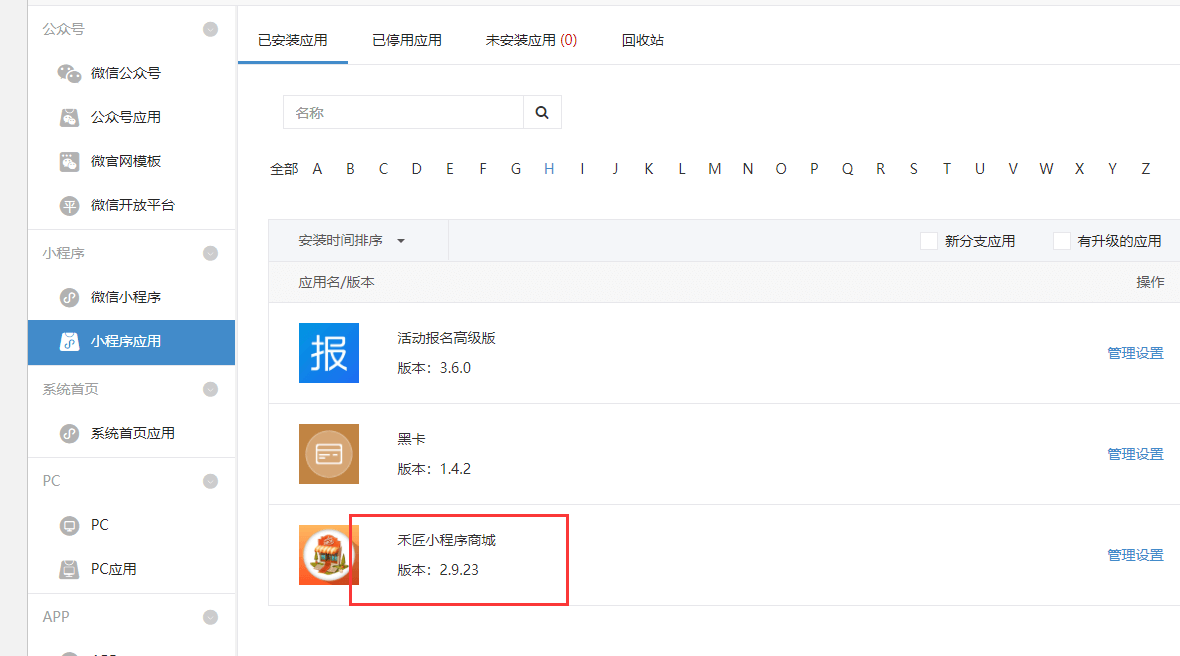
Task: Expand the 小程序 sidebar section
Action: [210, 253]
